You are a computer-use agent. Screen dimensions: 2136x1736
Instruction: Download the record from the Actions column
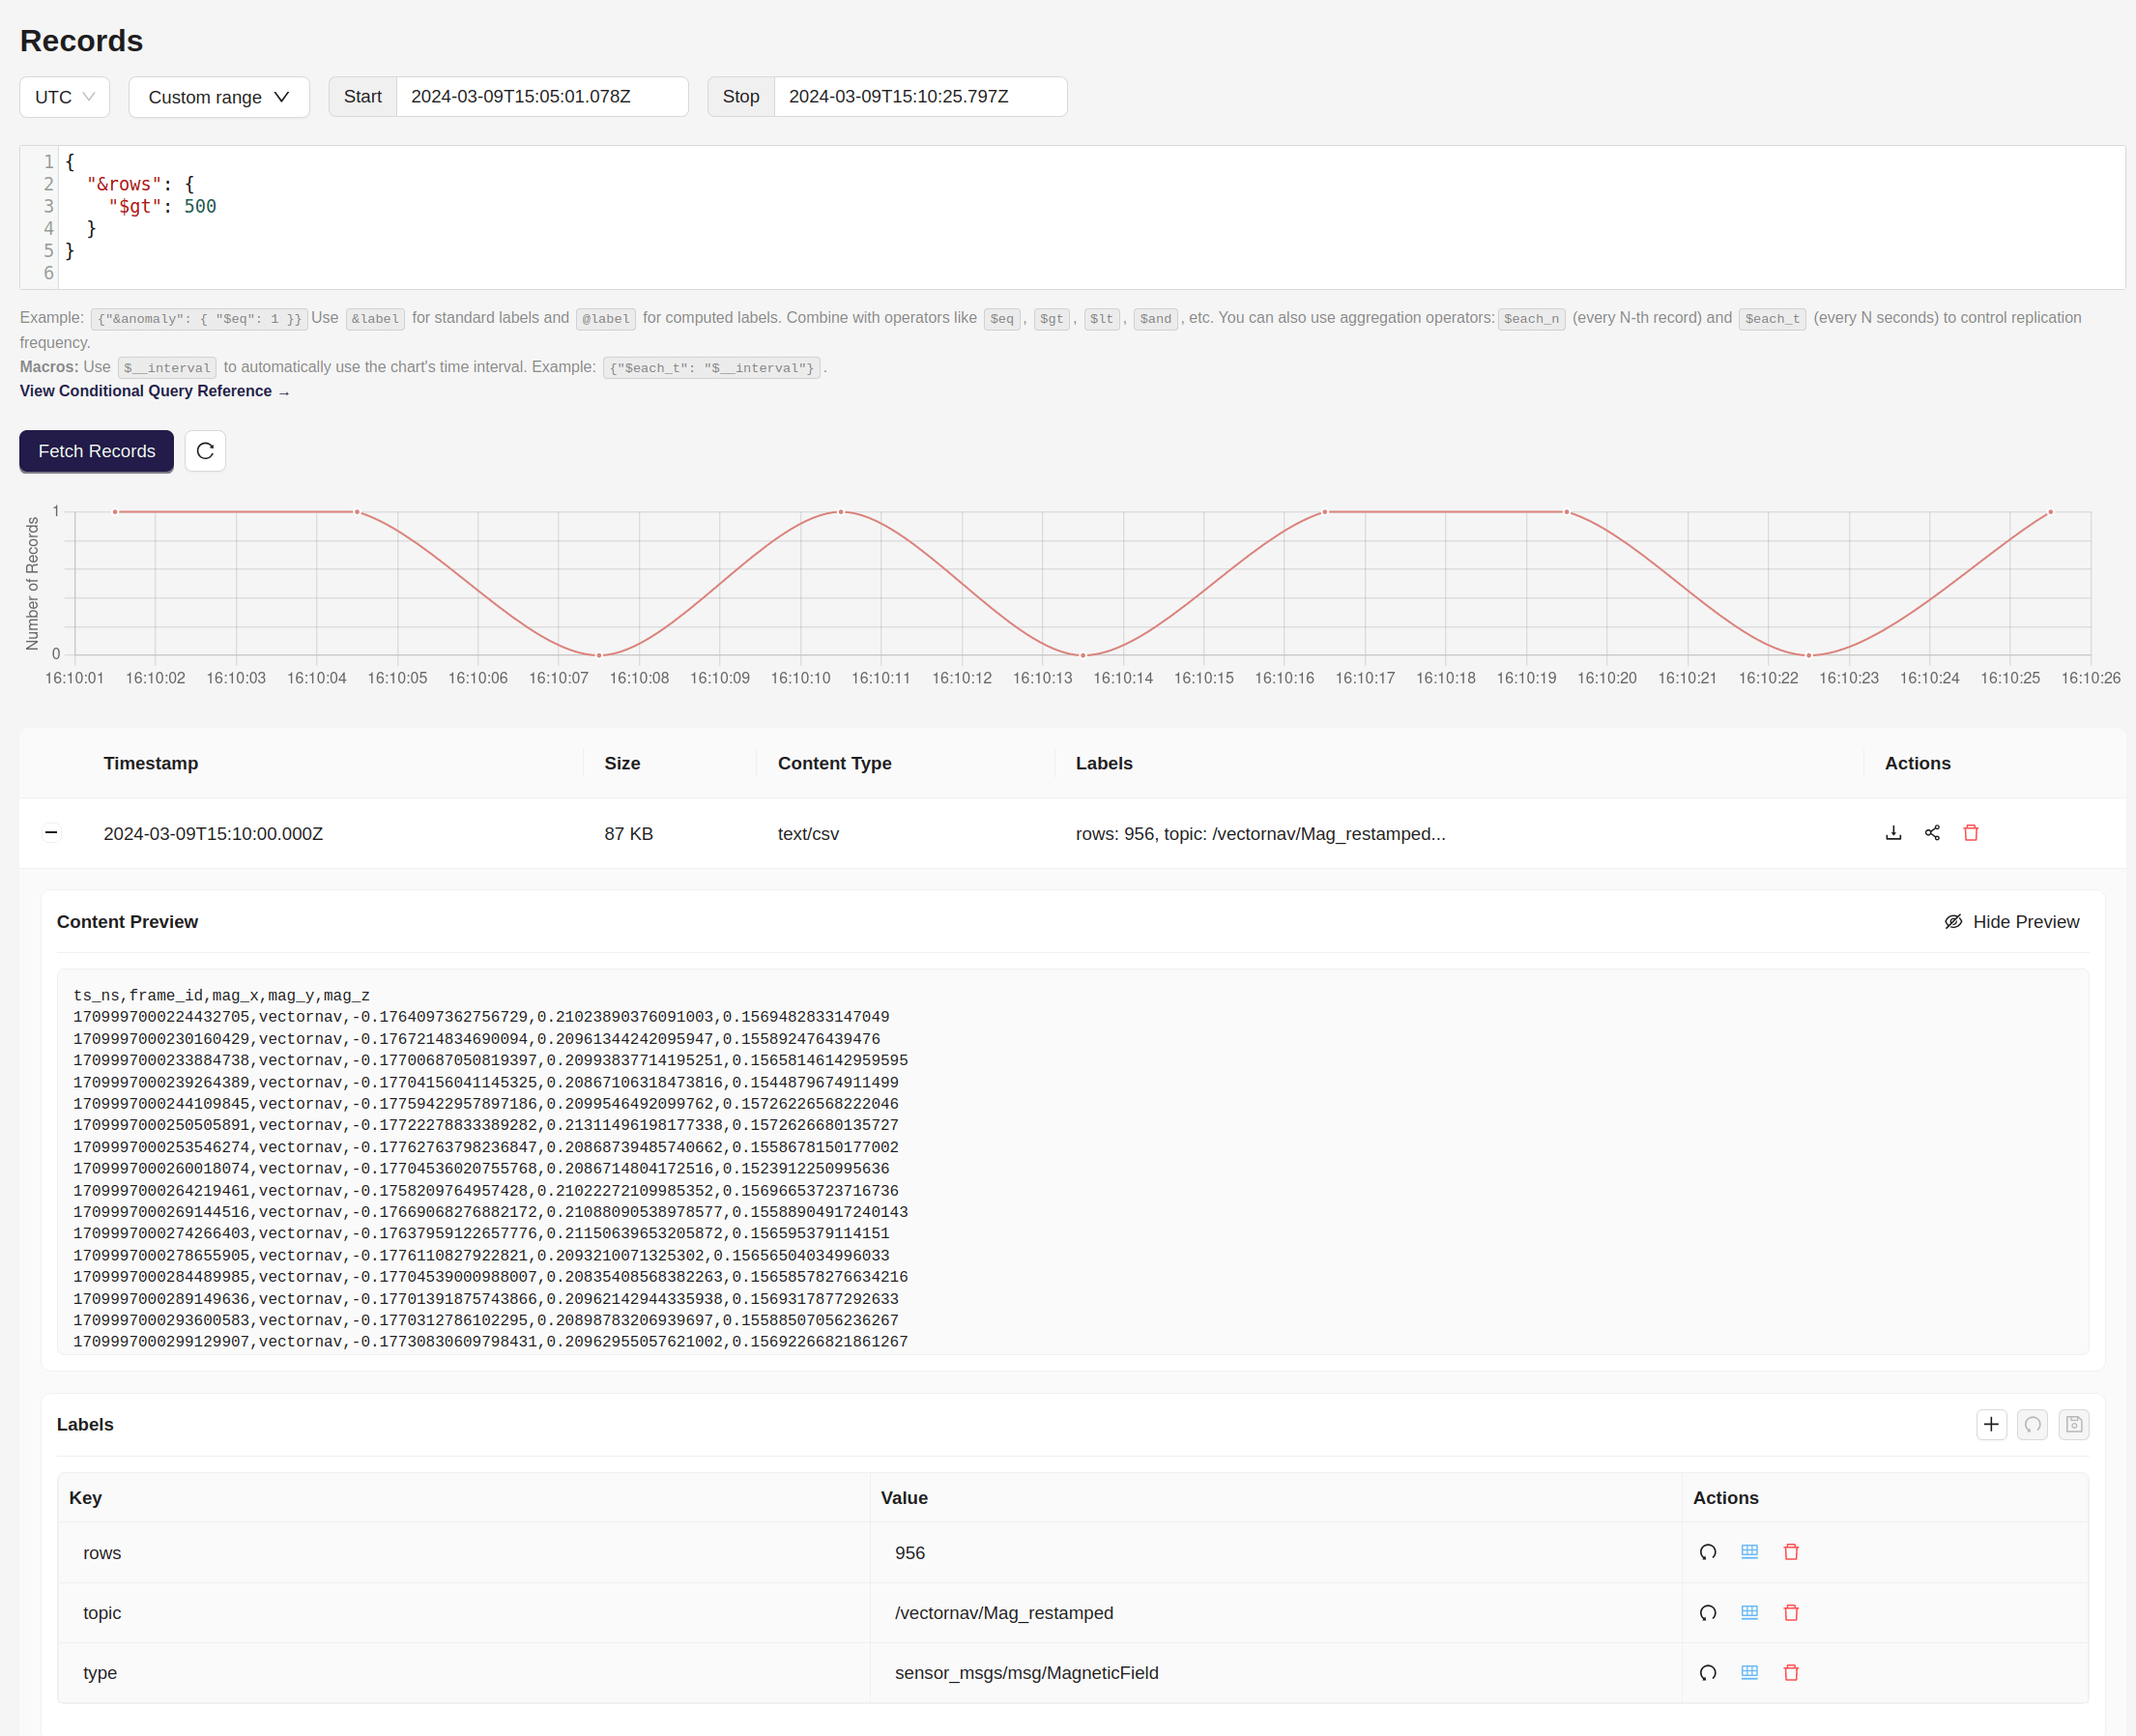click(1893, 832)
